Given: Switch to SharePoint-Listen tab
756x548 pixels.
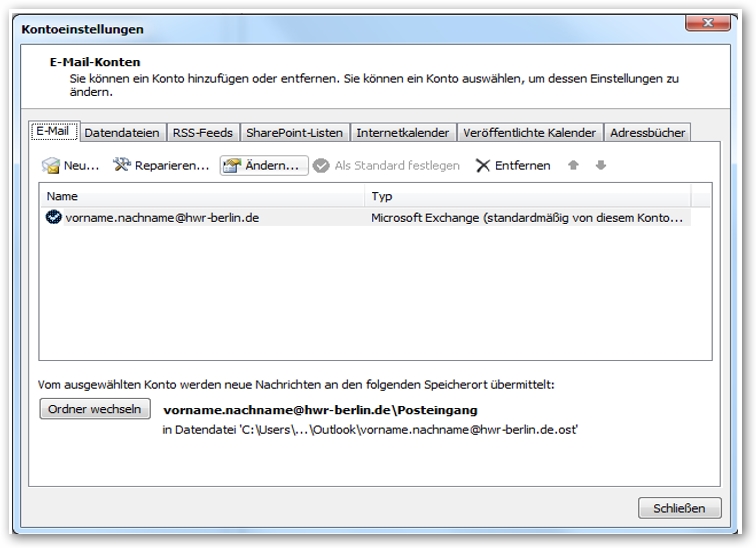Looking at the screenshot, I should pyautogui.click(x=295, y=133).
